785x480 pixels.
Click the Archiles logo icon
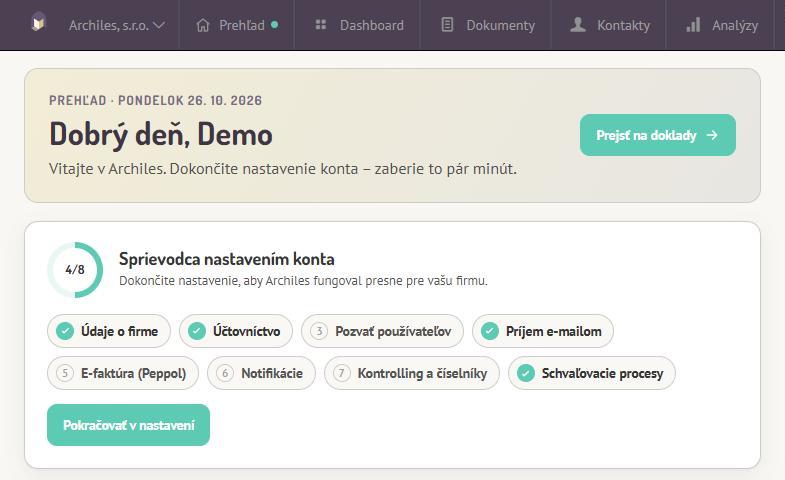(x=38, y=23)
